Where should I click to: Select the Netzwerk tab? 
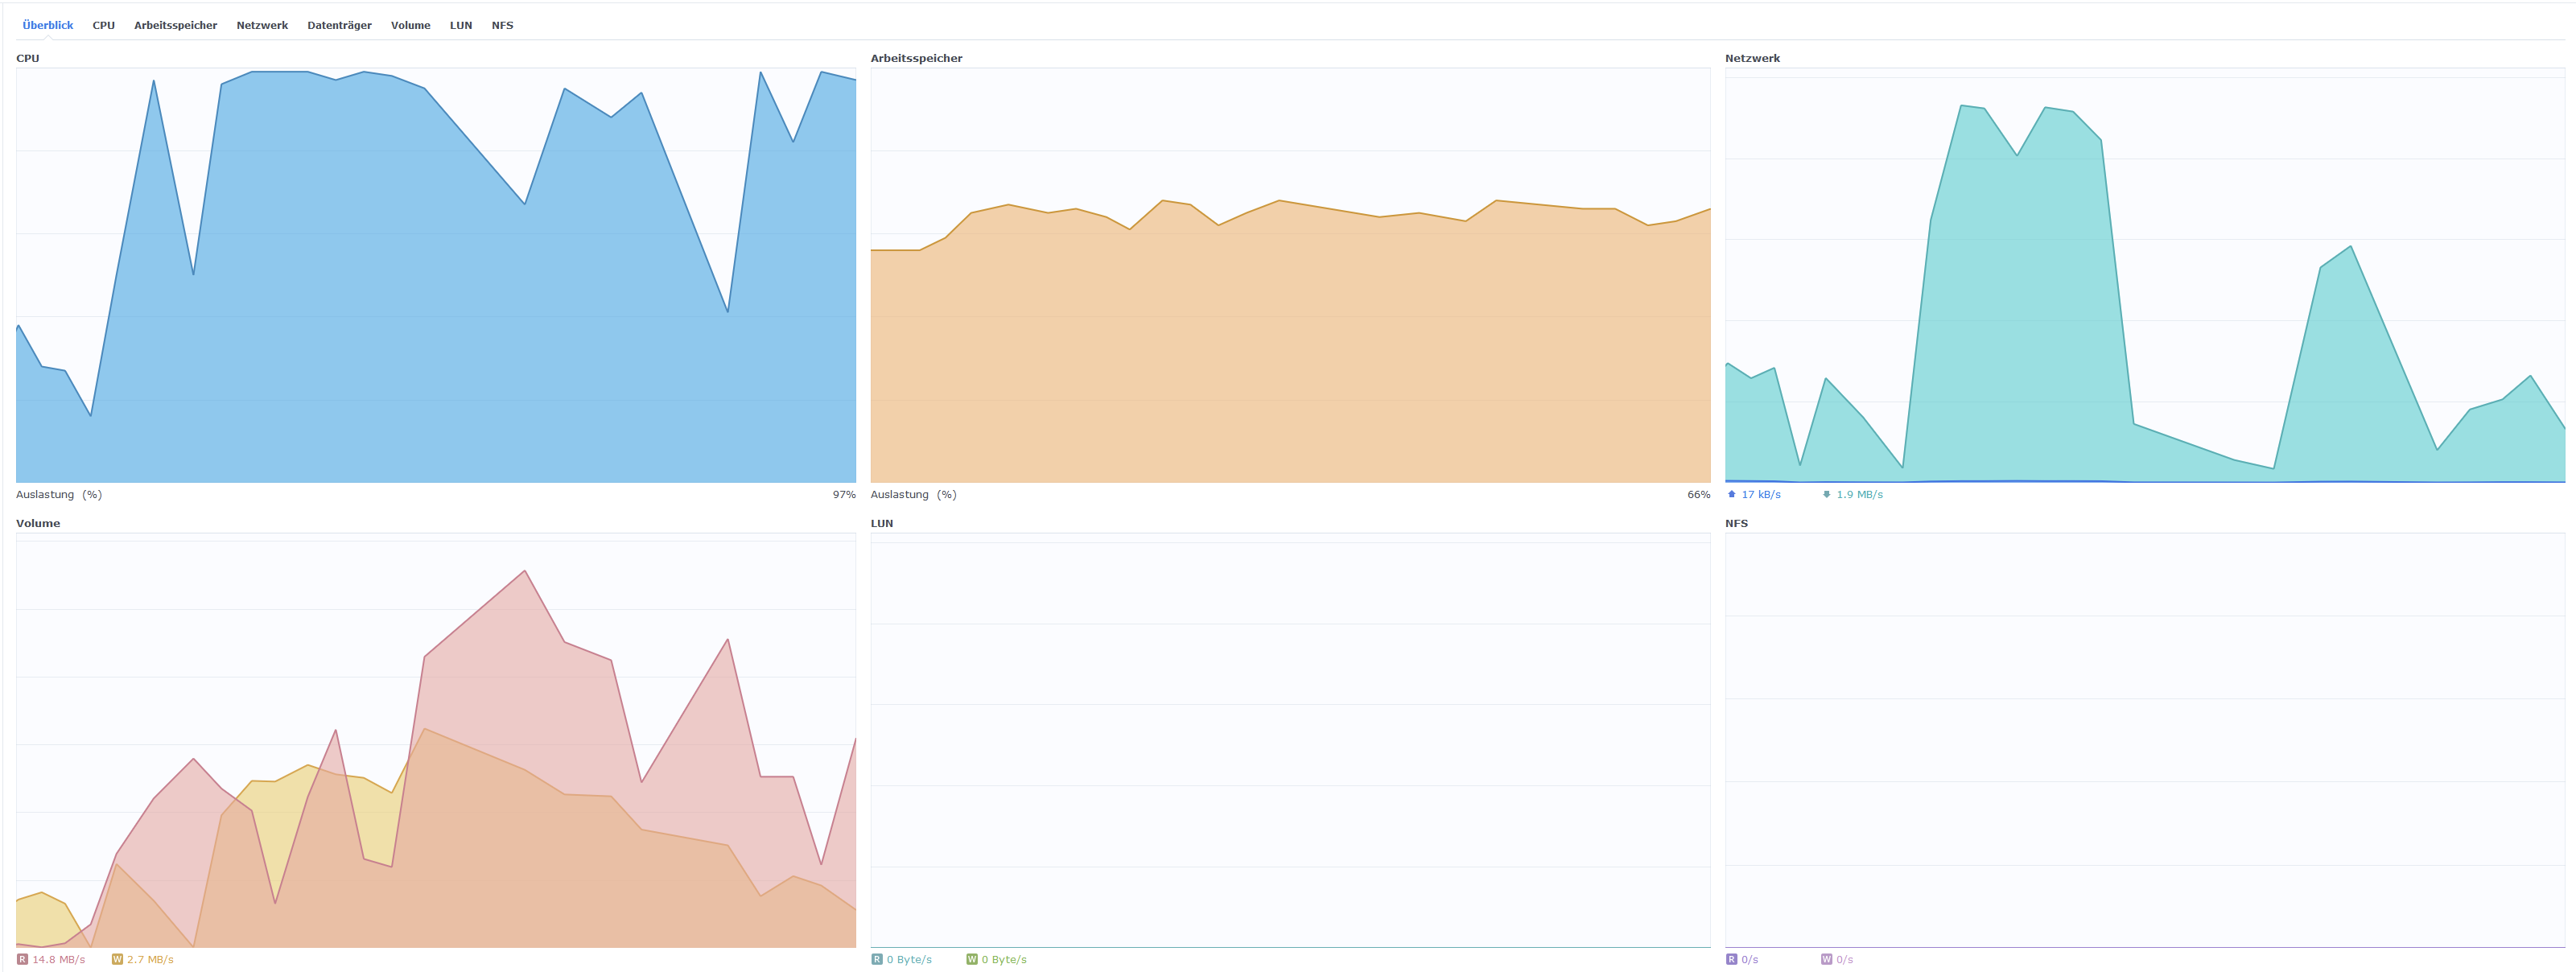click(262, 25)
